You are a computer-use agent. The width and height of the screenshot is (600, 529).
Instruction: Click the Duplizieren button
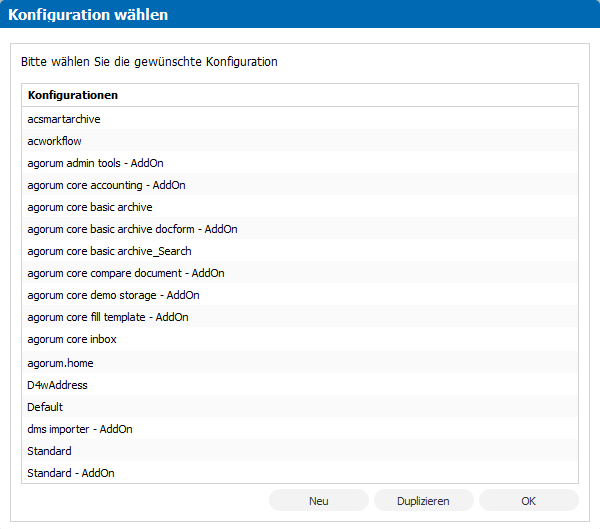(x=424, y=500)
